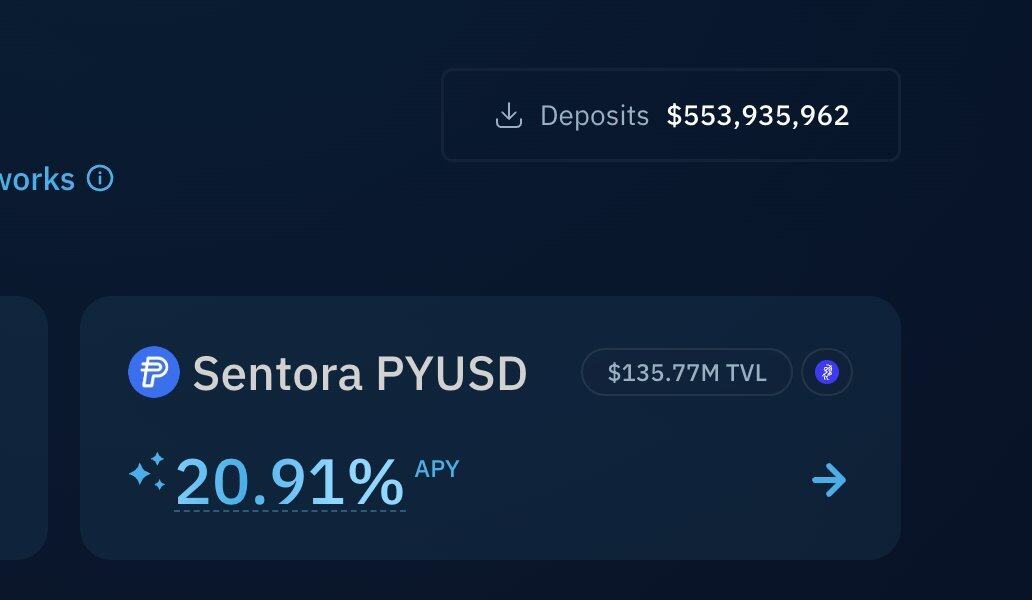Click the PYUSD token logo

pos(153,372)
